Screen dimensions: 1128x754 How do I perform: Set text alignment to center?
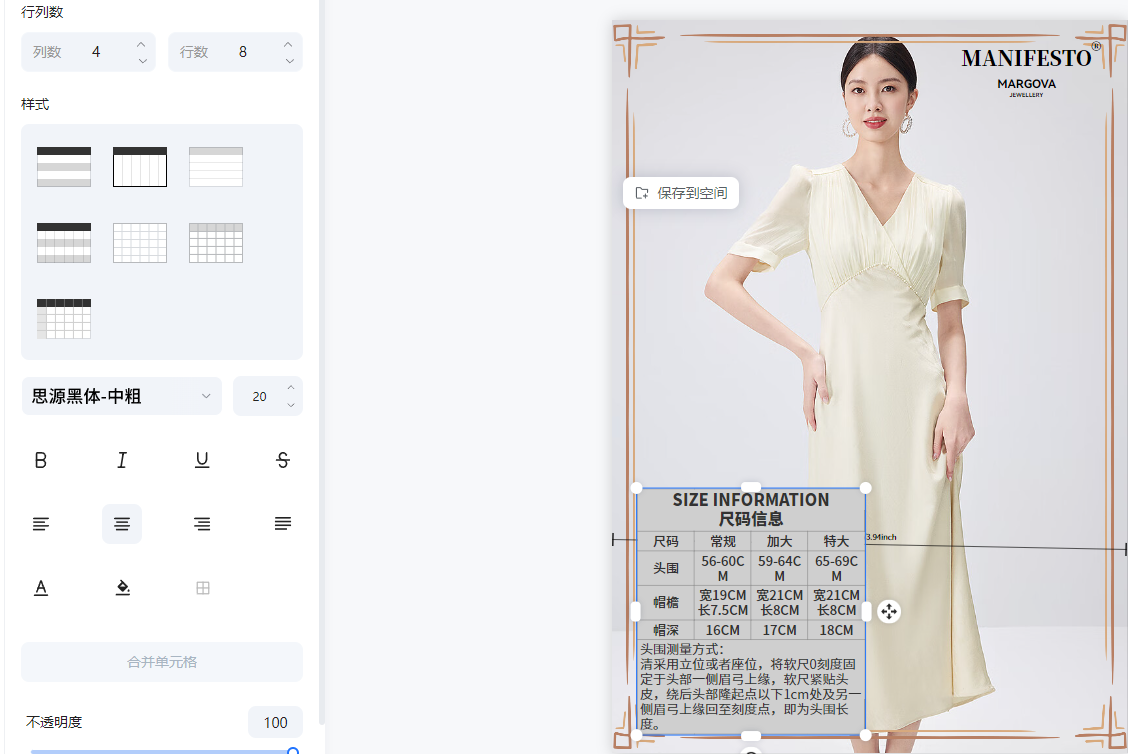[x=122, y=524]
